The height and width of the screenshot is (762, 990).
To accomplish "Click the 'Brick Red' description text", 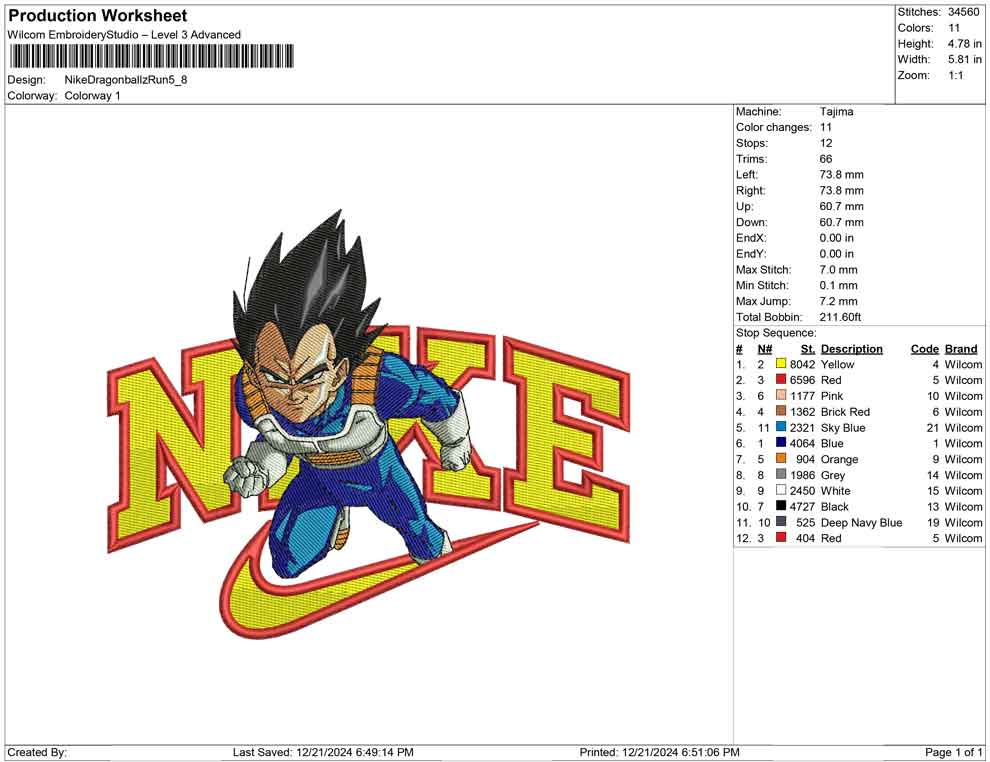I will (x=845, y=412).
